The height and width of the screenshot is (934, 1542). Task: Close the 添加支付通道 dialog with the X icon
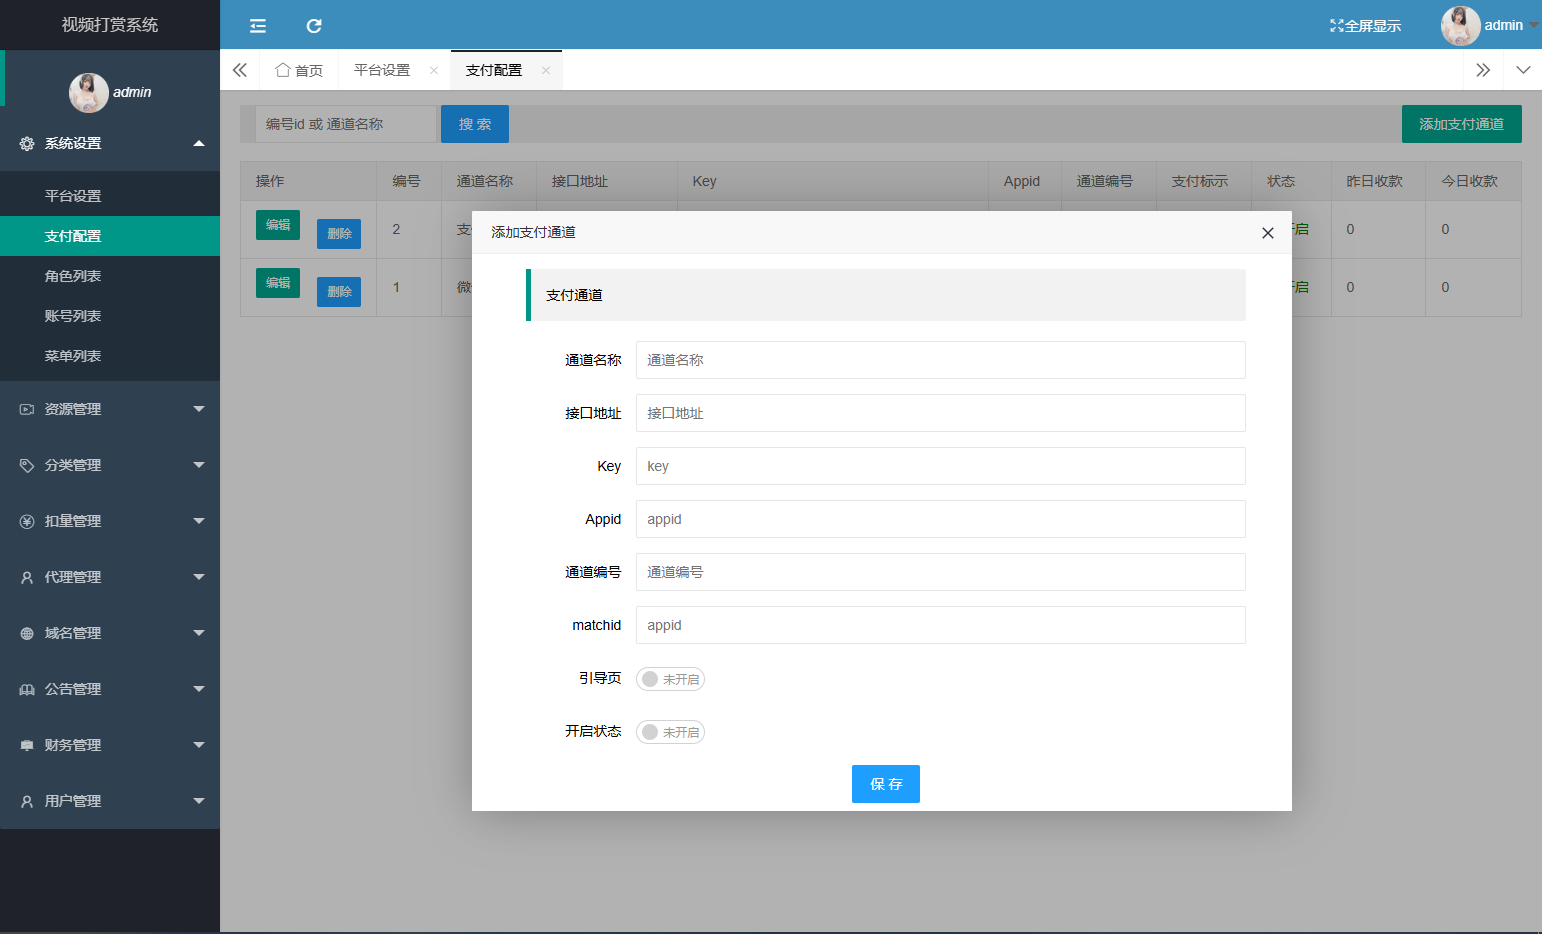point(1267,233)
